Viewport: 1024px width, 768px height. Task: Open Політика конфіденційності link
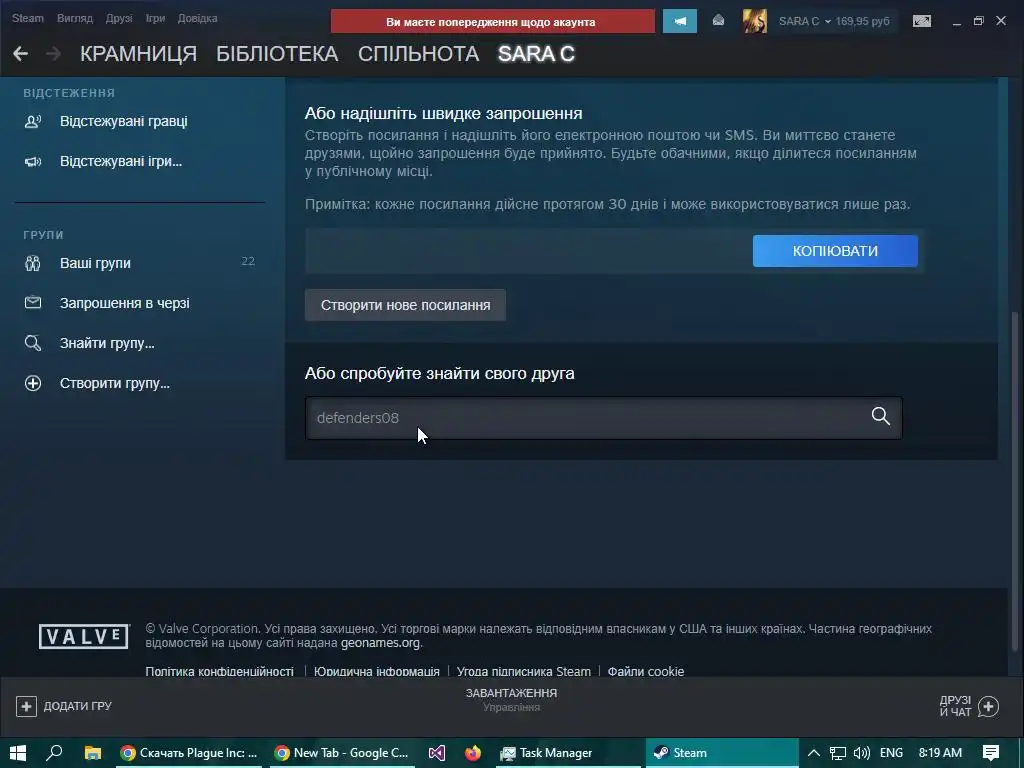point(219,671)
